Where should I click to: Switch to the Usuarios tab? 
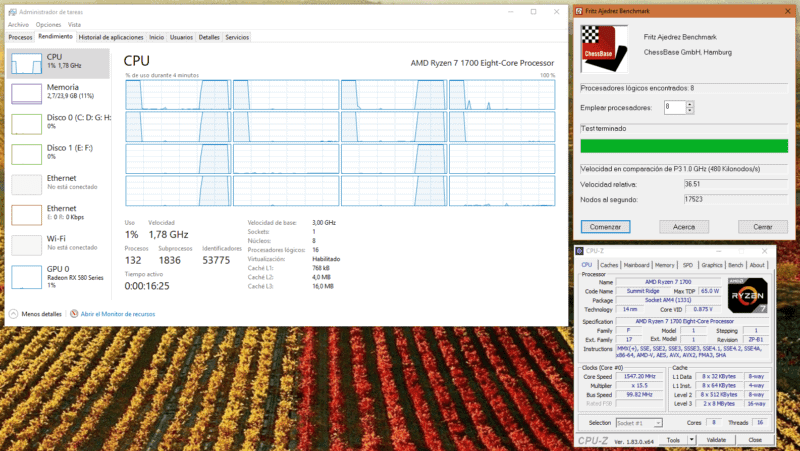[181, 37]
